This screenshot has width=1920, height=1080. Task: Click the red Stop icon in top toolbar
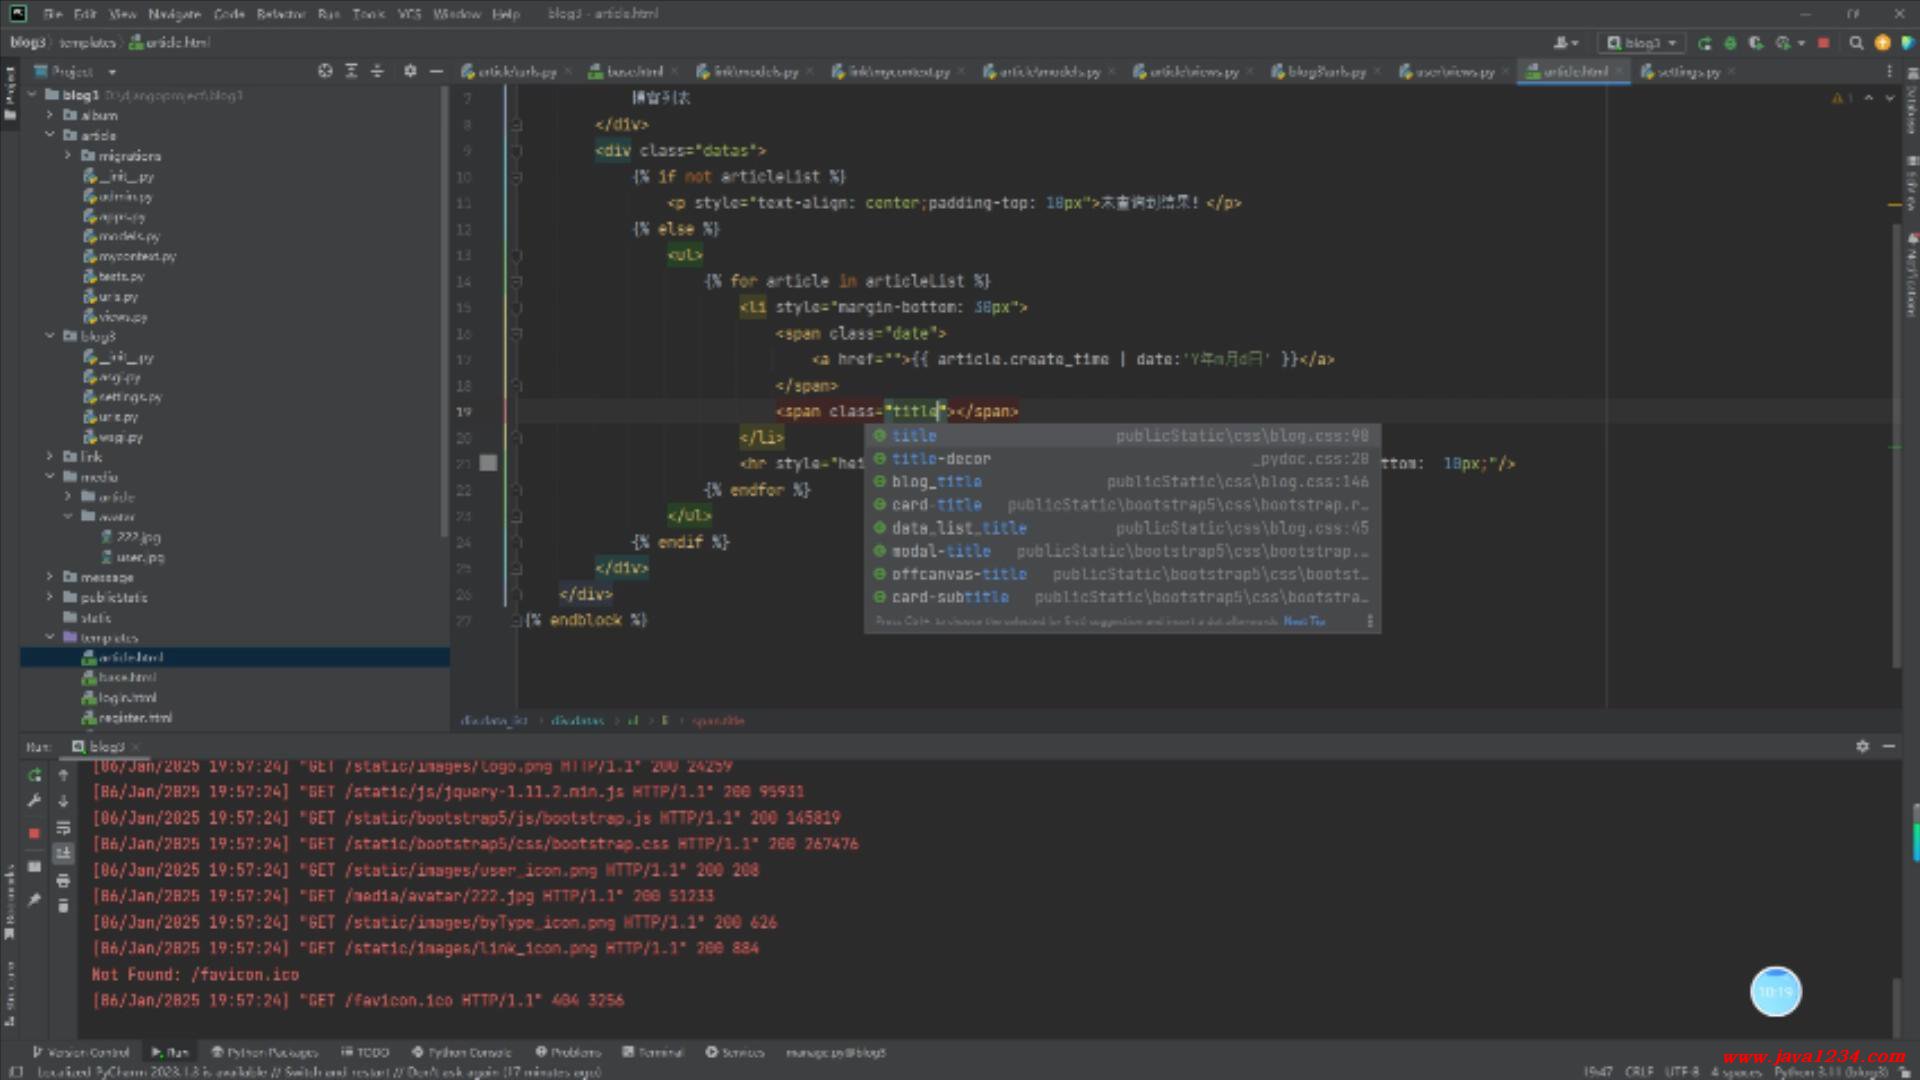tap(1823, 43)
